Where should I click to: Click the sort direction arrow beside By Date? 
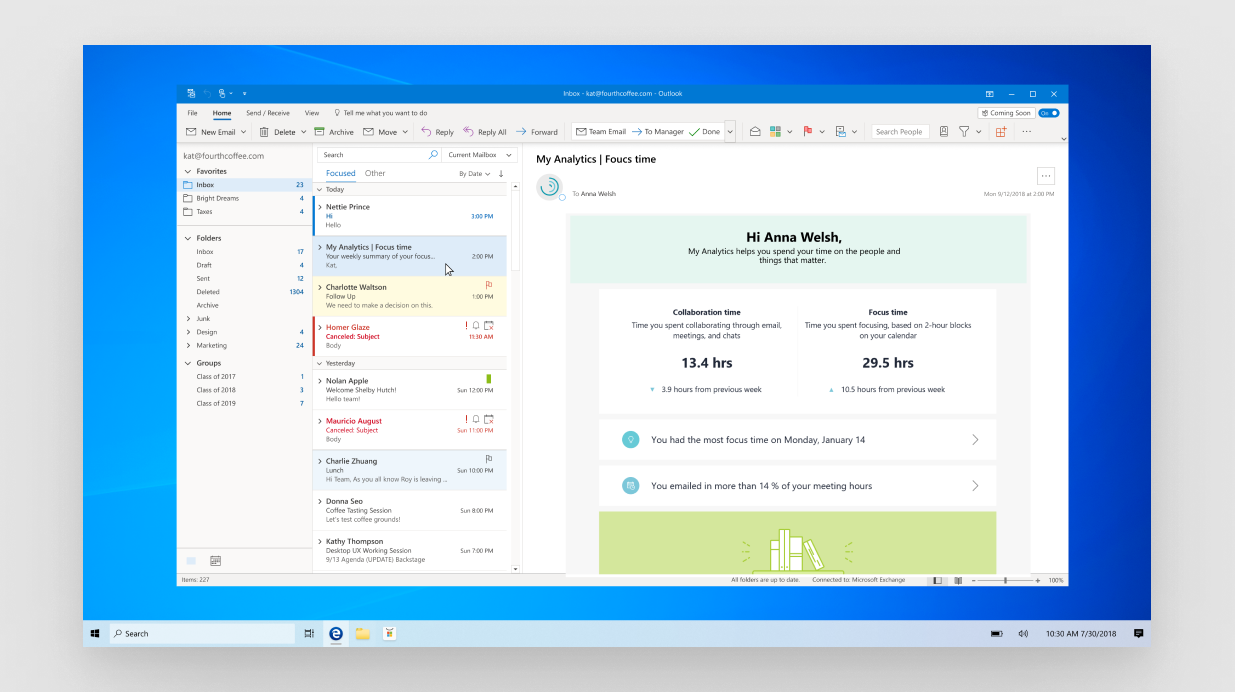click(501, 174)
